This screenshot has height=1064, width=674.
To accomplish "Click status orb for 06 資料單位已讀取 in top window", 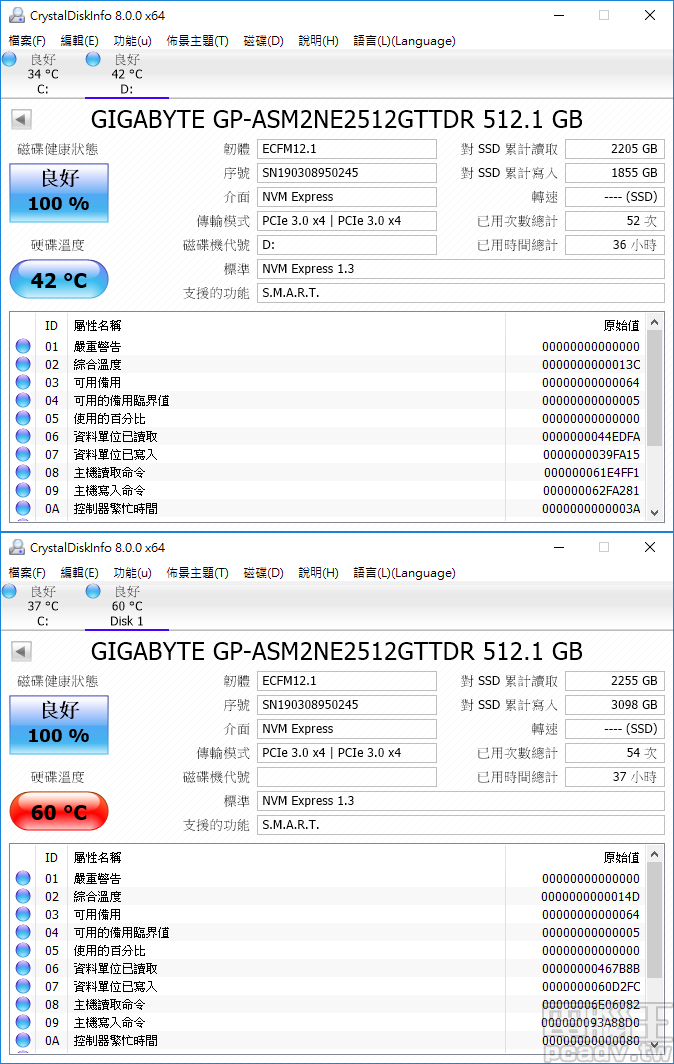I will click(x=23, y=436).
